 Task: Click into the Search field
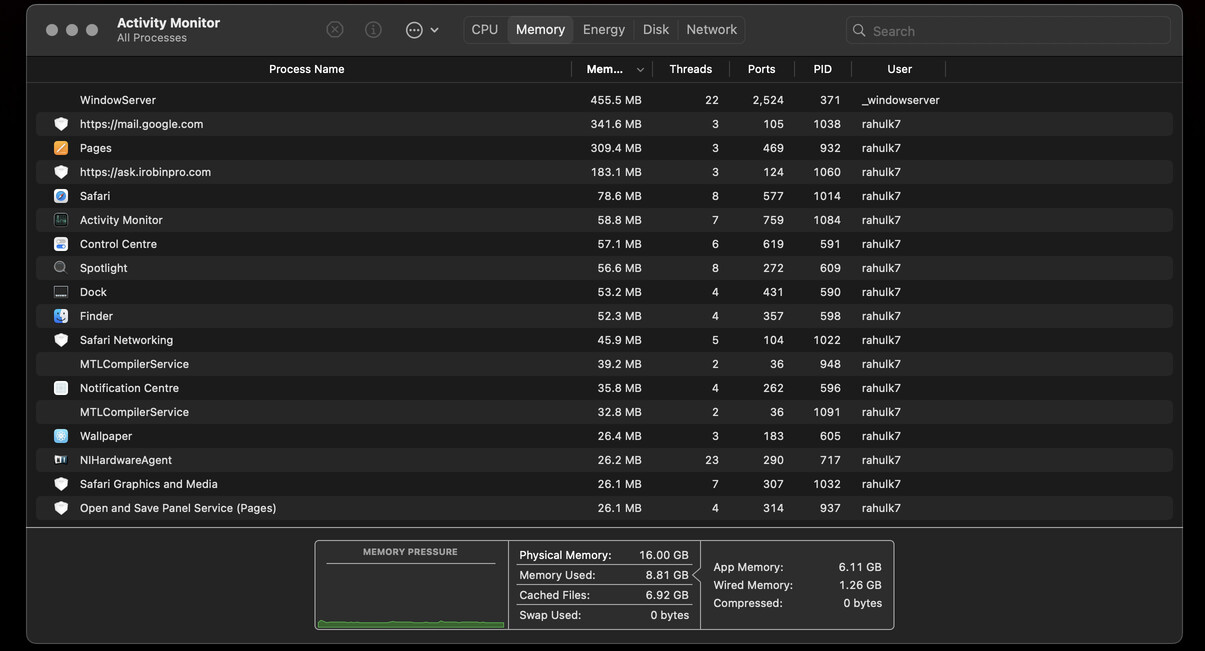pos(1008,31)
